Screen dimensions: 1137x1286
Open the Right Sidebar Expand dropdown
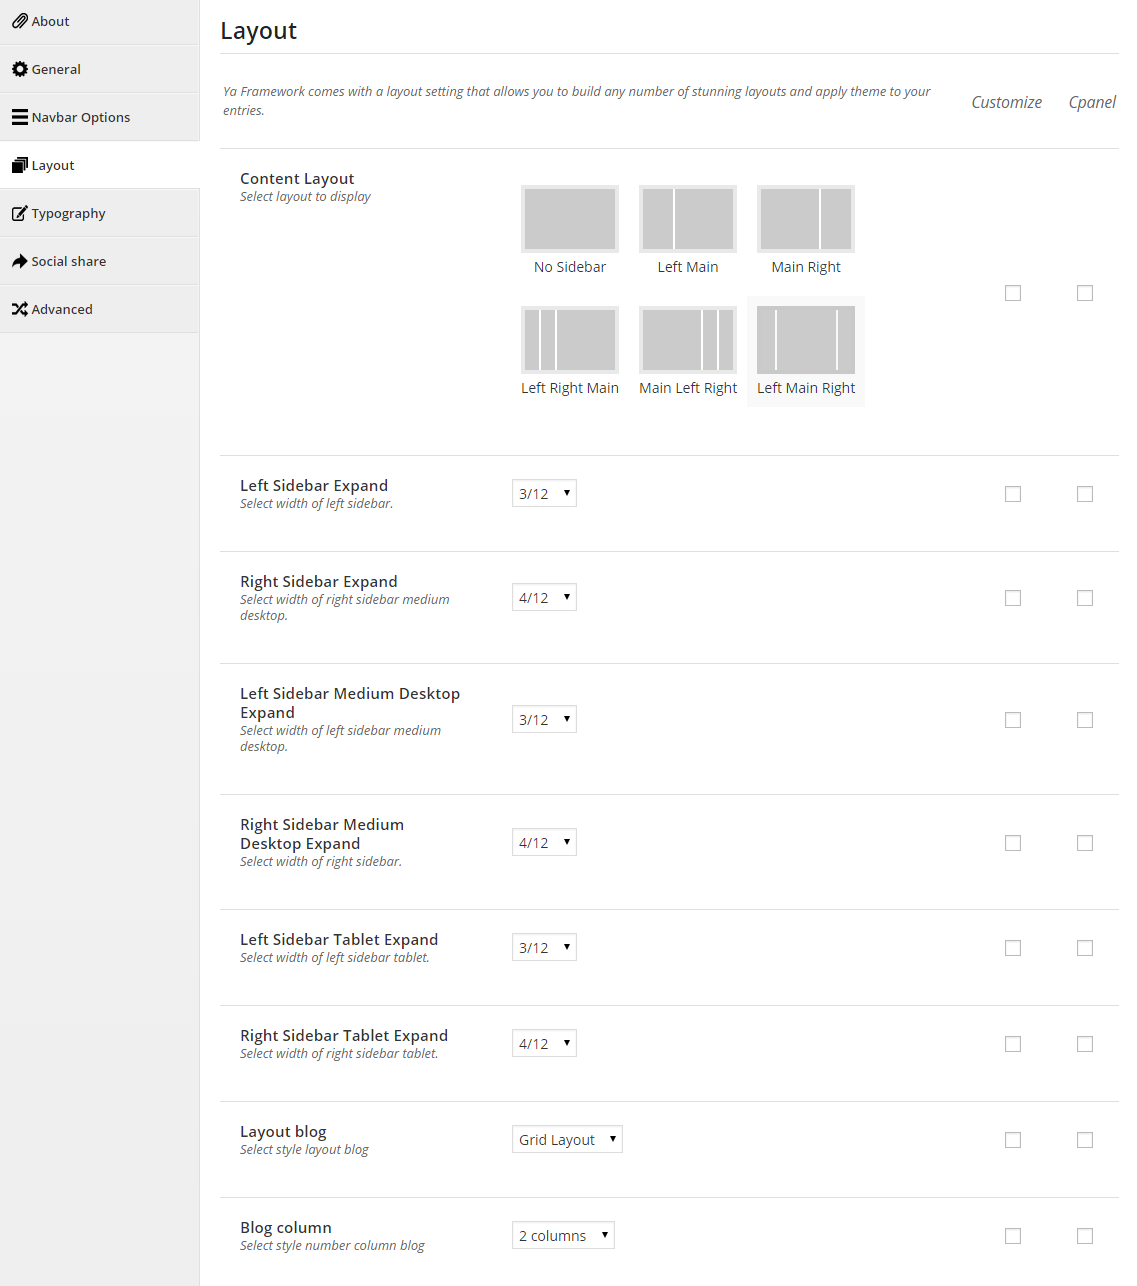click(x=544, y=597)
